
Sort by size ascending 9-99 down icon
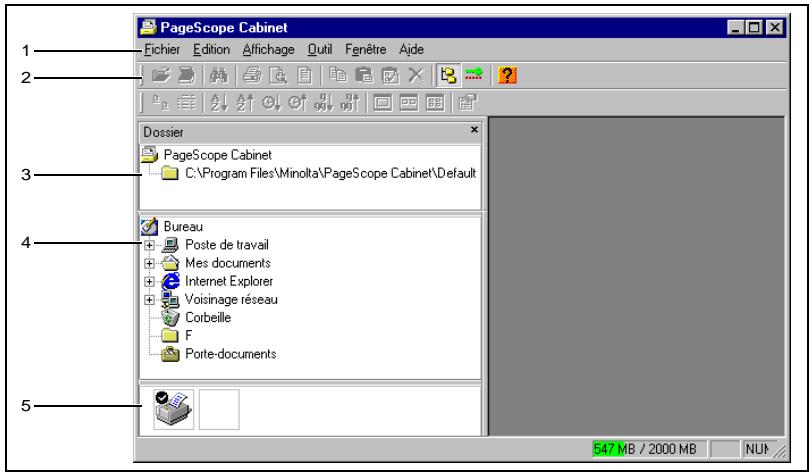coord(323,103)
